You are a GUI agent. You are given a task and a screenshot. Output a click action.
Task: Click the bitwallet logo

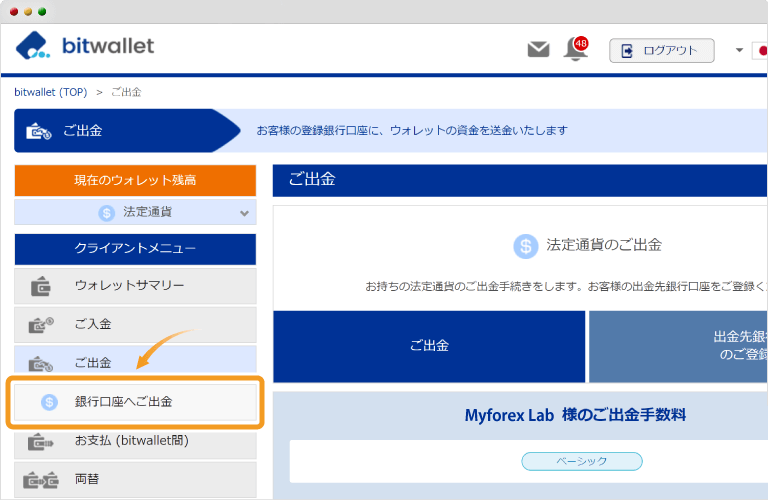[x=85, y=46]
